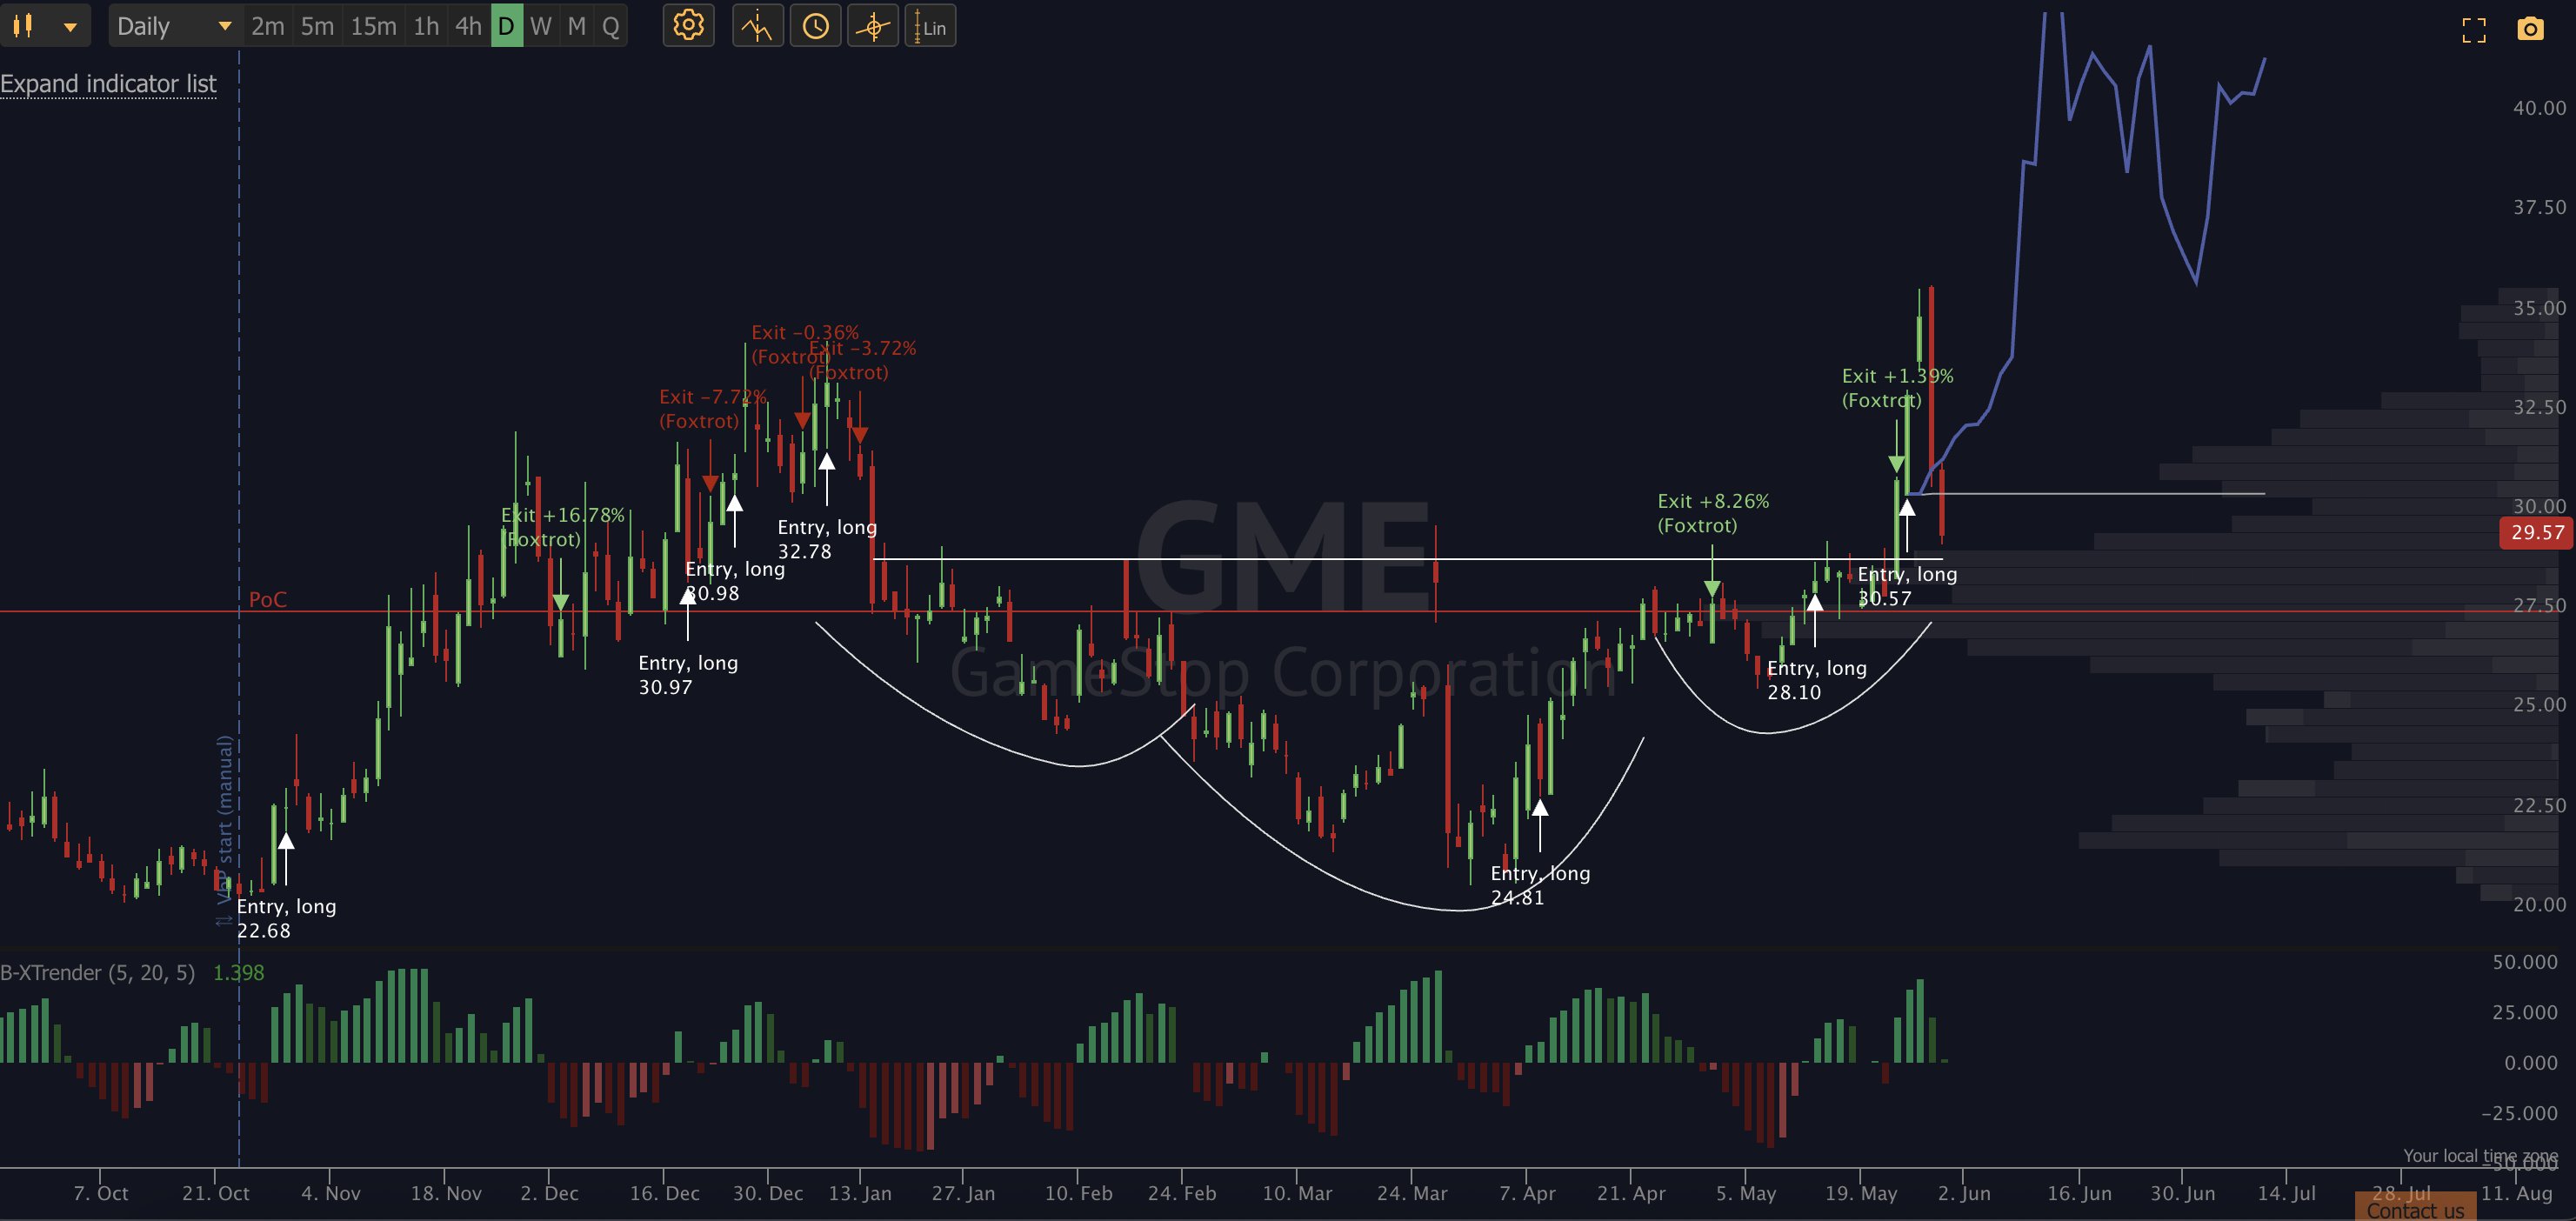Open chart settings gear icon

[688, 26]
